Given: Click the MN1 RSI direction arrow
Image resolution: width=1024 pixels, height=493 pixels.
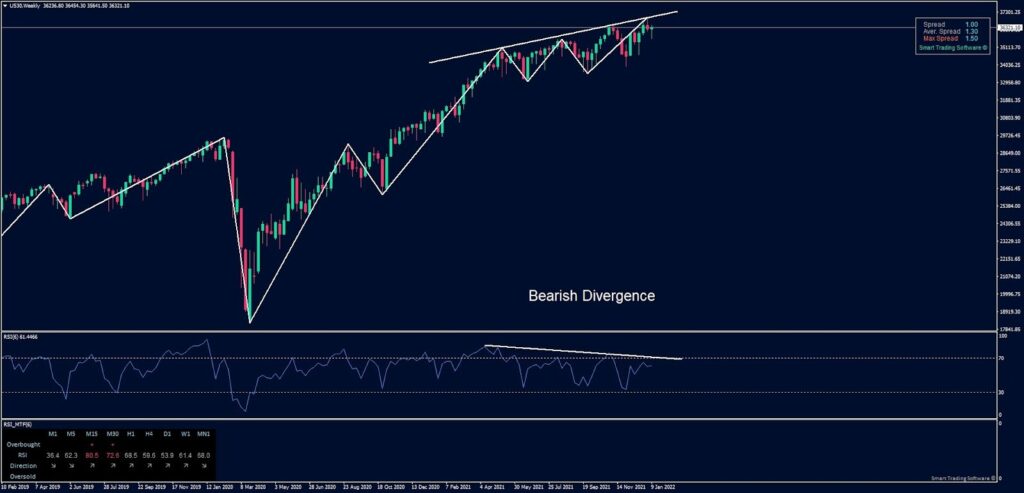Looking at the screenshot, I should [204, 466].
